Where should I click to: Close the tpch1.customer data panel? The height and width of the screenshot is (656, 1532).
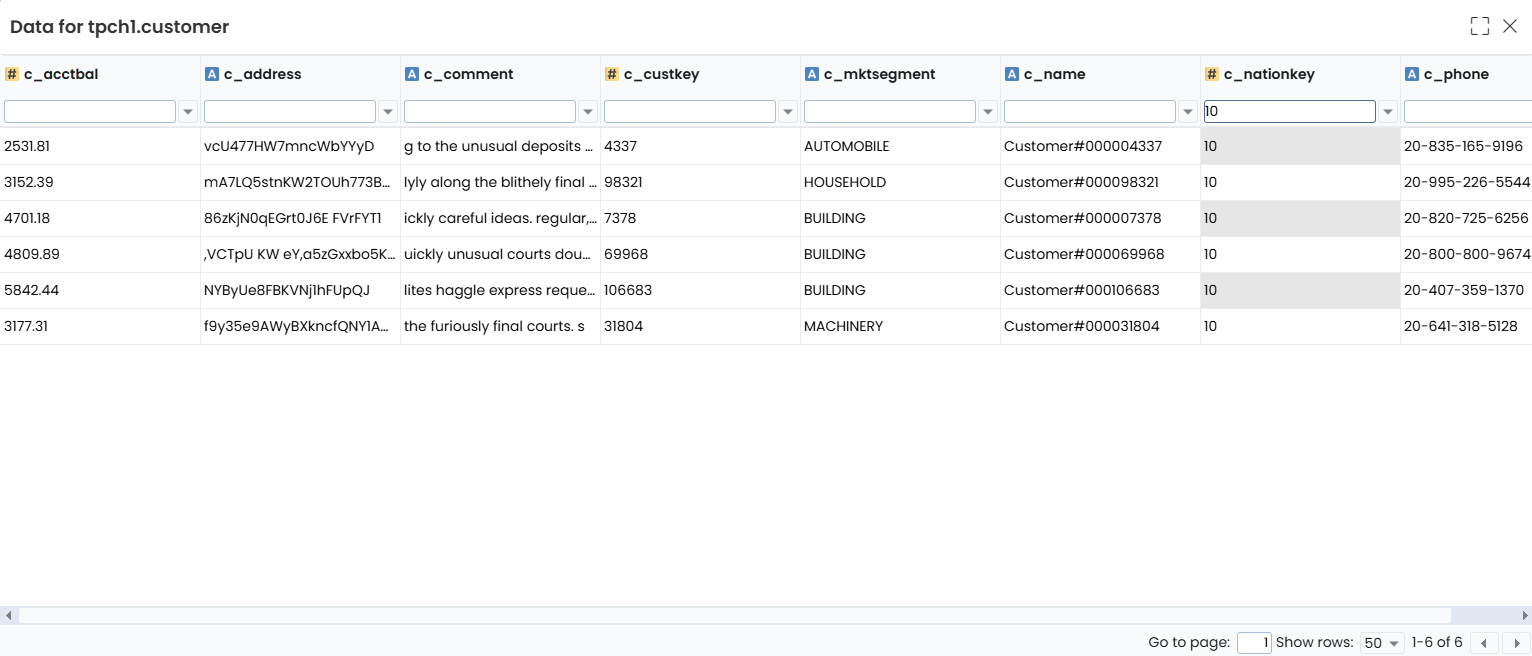pyautogui.click(x=1510, y=27)
